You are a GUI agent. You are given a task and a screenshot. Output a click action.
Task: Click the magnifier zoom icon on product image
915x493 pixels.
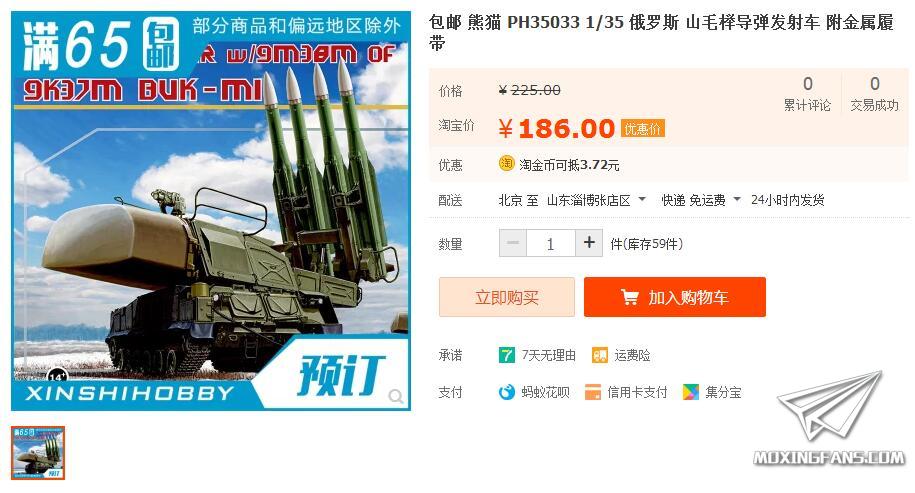[x=396, y=397]
